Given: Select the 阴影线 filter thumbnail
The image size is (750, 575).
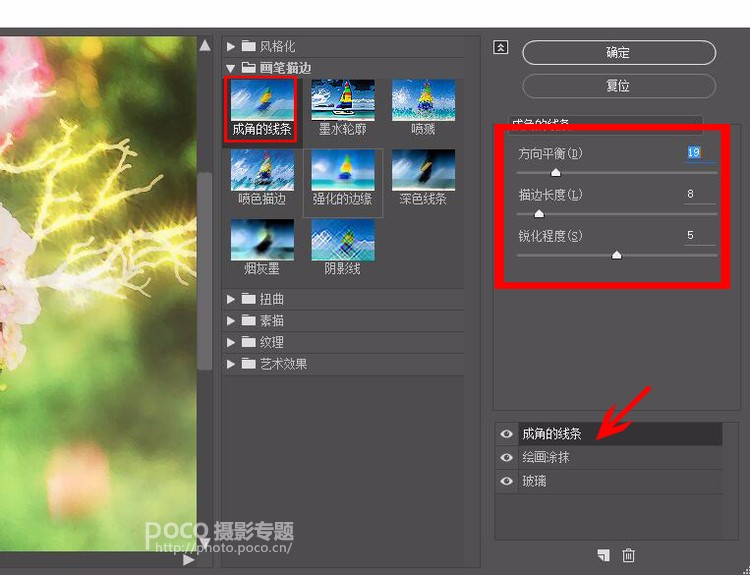Looking at the screenshot, I should tap(342, 240).
